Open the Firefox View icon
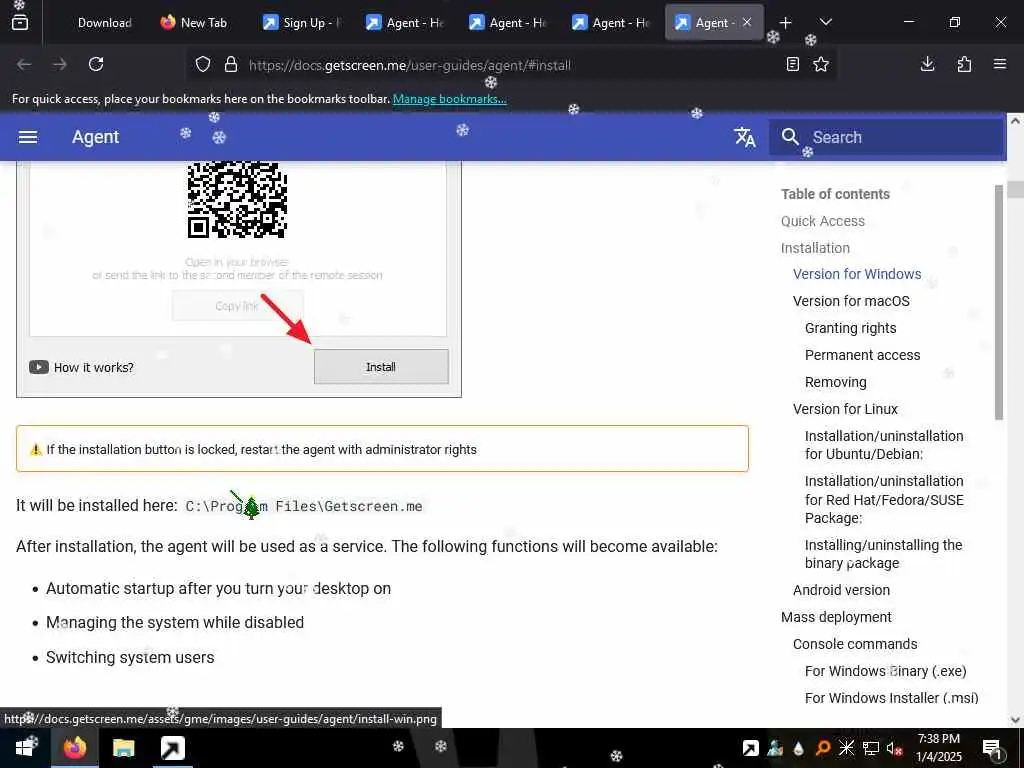The height and width of the screenshot is (768, 1024). [20, 22]
